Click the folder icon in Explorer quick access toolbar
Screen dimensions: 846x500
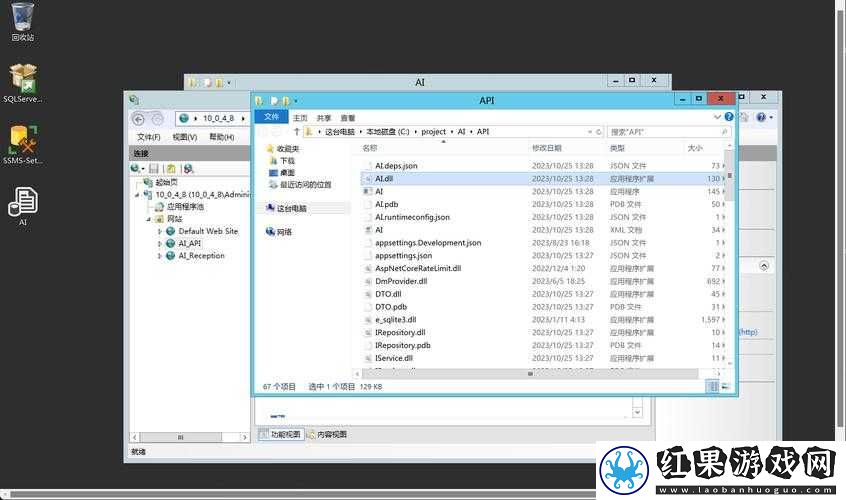[285, 101]
